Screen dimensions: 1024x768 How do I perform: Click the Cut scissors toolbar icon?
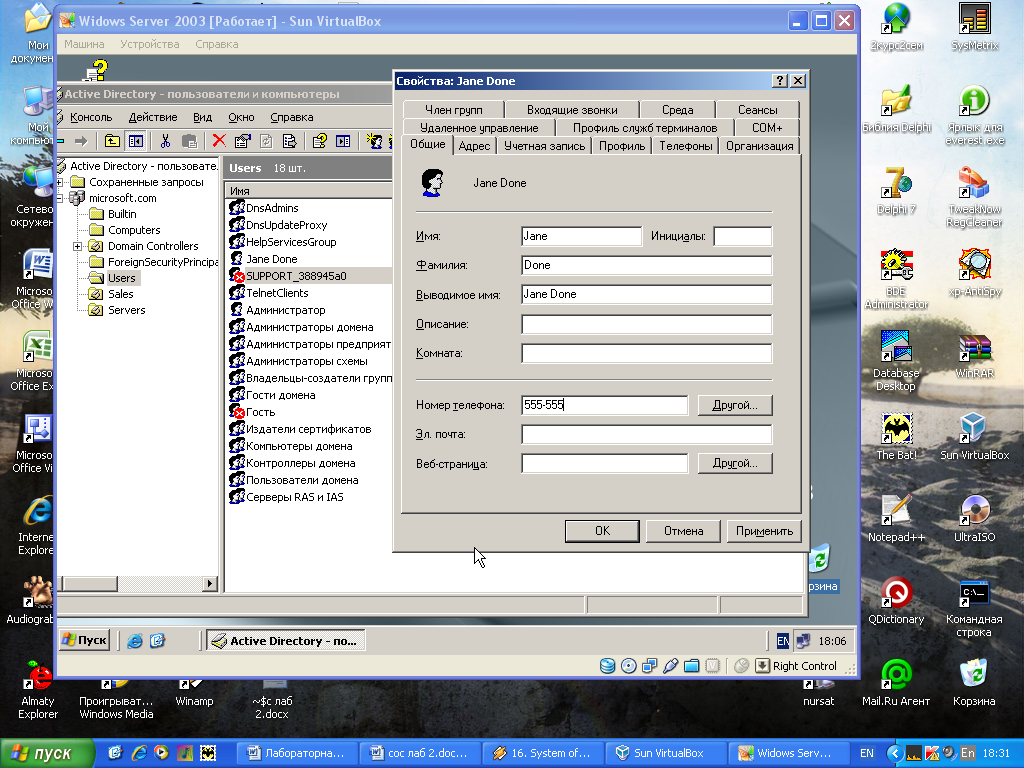pos(165,141)
